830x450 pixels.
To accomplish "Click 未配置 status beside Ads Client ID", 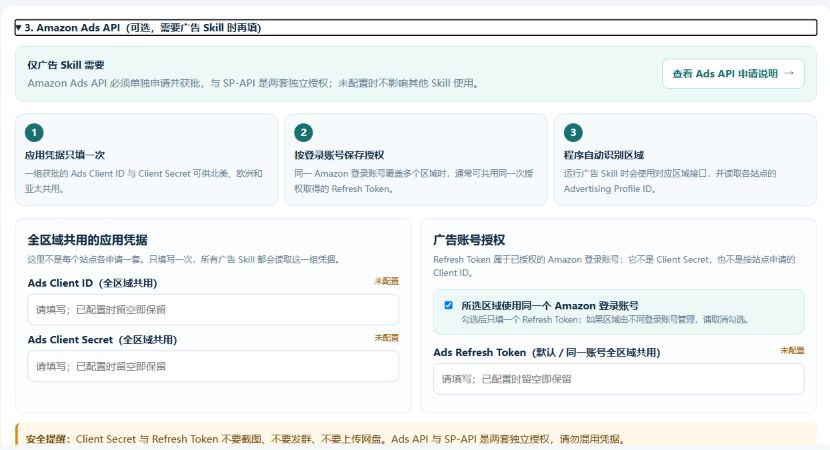I will 386,281.
